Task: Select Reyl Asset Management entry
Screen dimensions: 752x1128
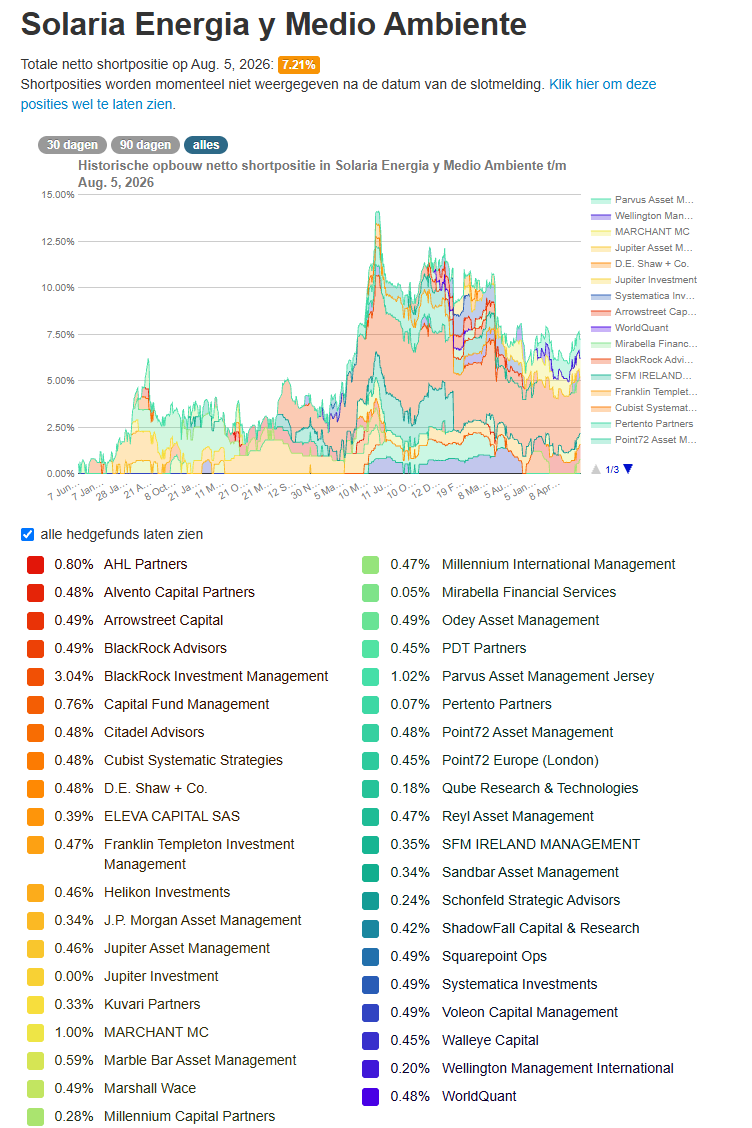Action: [x=517, y=817]
